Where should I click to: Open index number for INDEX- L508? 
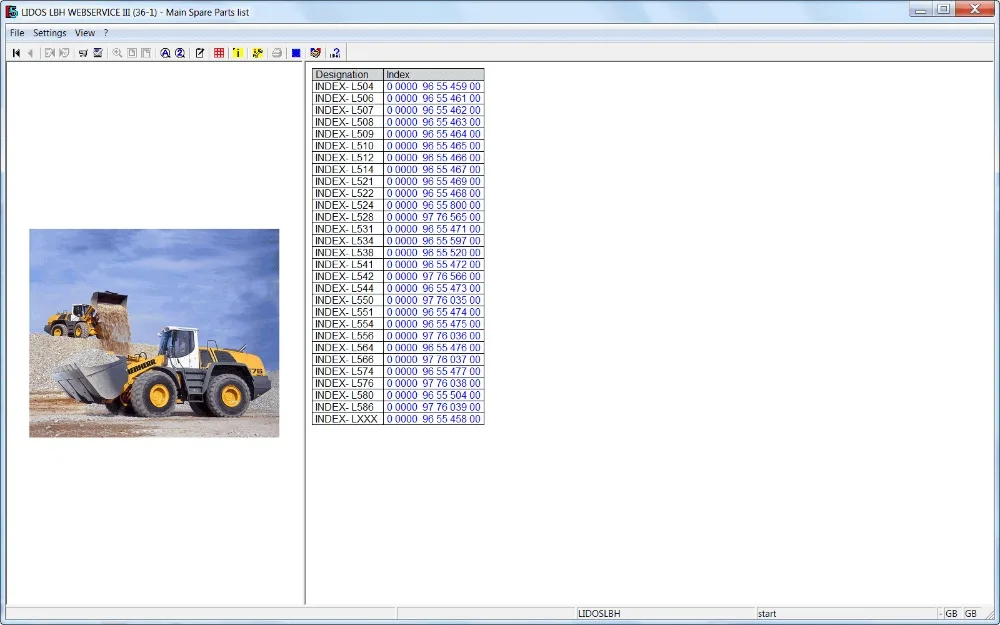click(434, 122)
